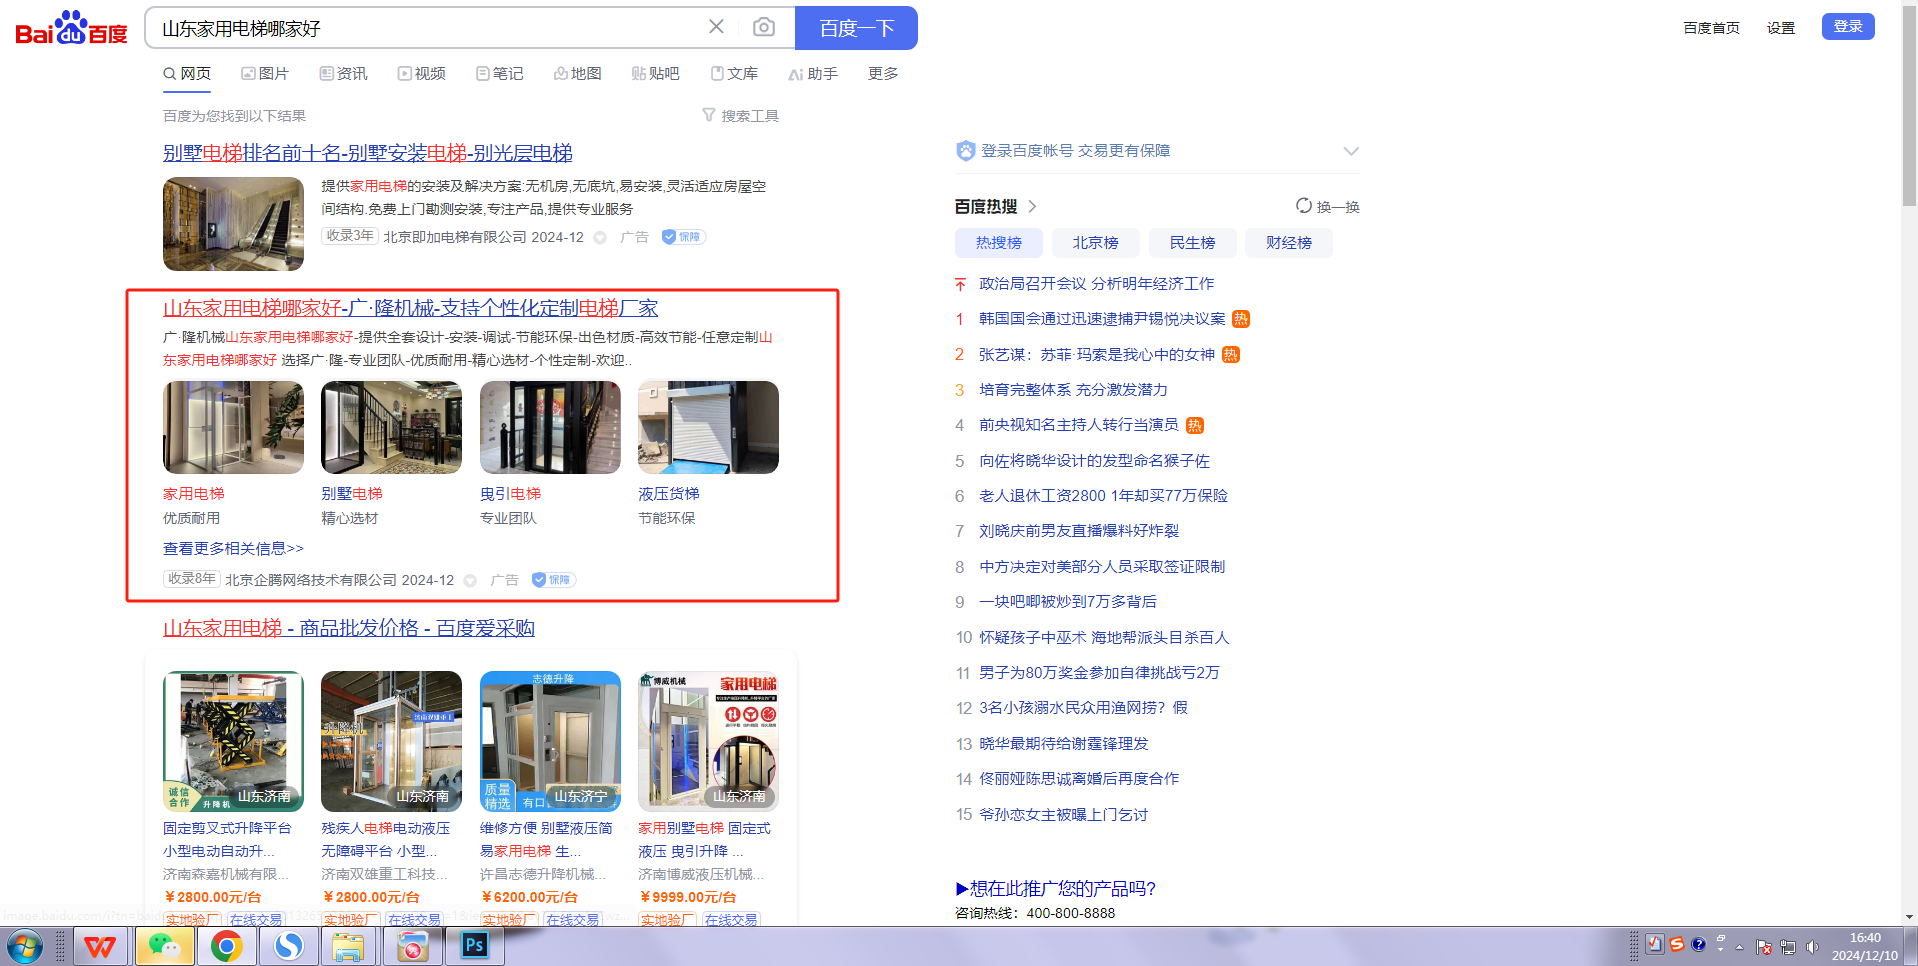Open the Windows Start menu
1918x966 pixels.
(x=24, y=946)
